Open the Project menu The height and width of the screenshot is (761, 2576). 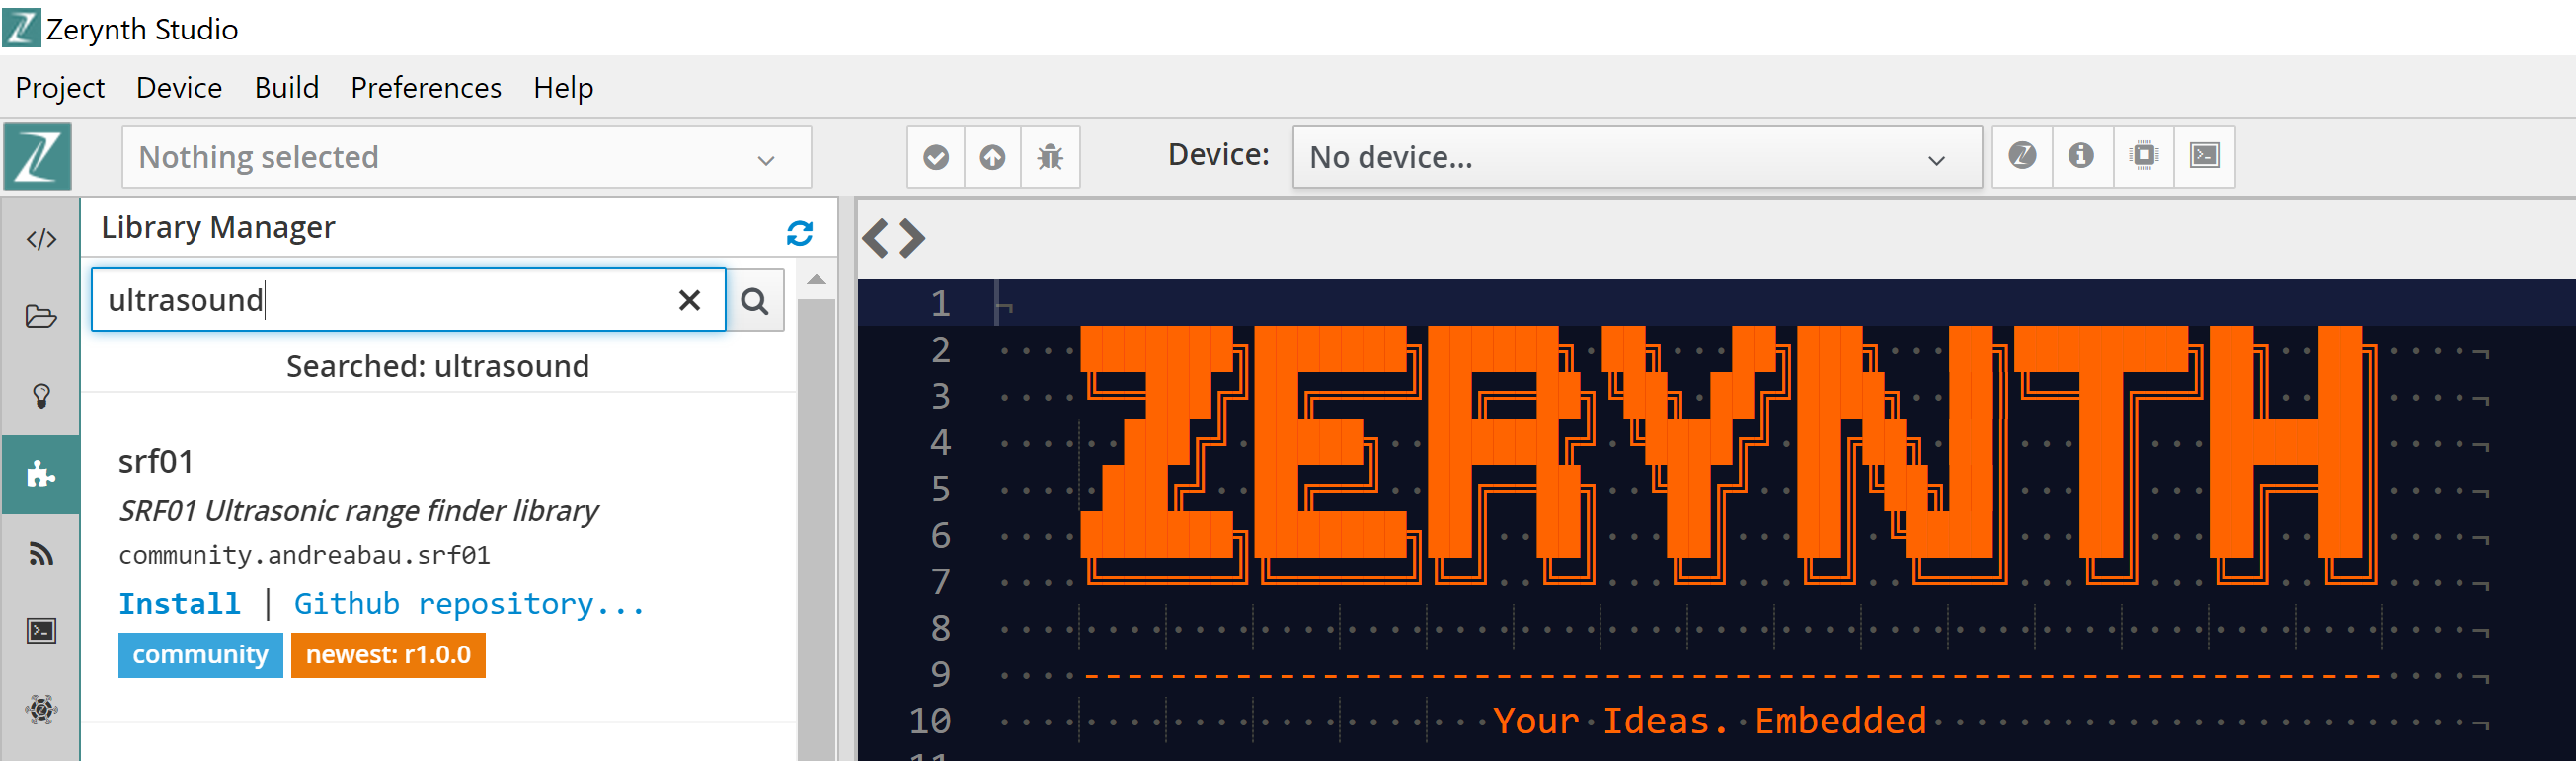pos(60,88)
